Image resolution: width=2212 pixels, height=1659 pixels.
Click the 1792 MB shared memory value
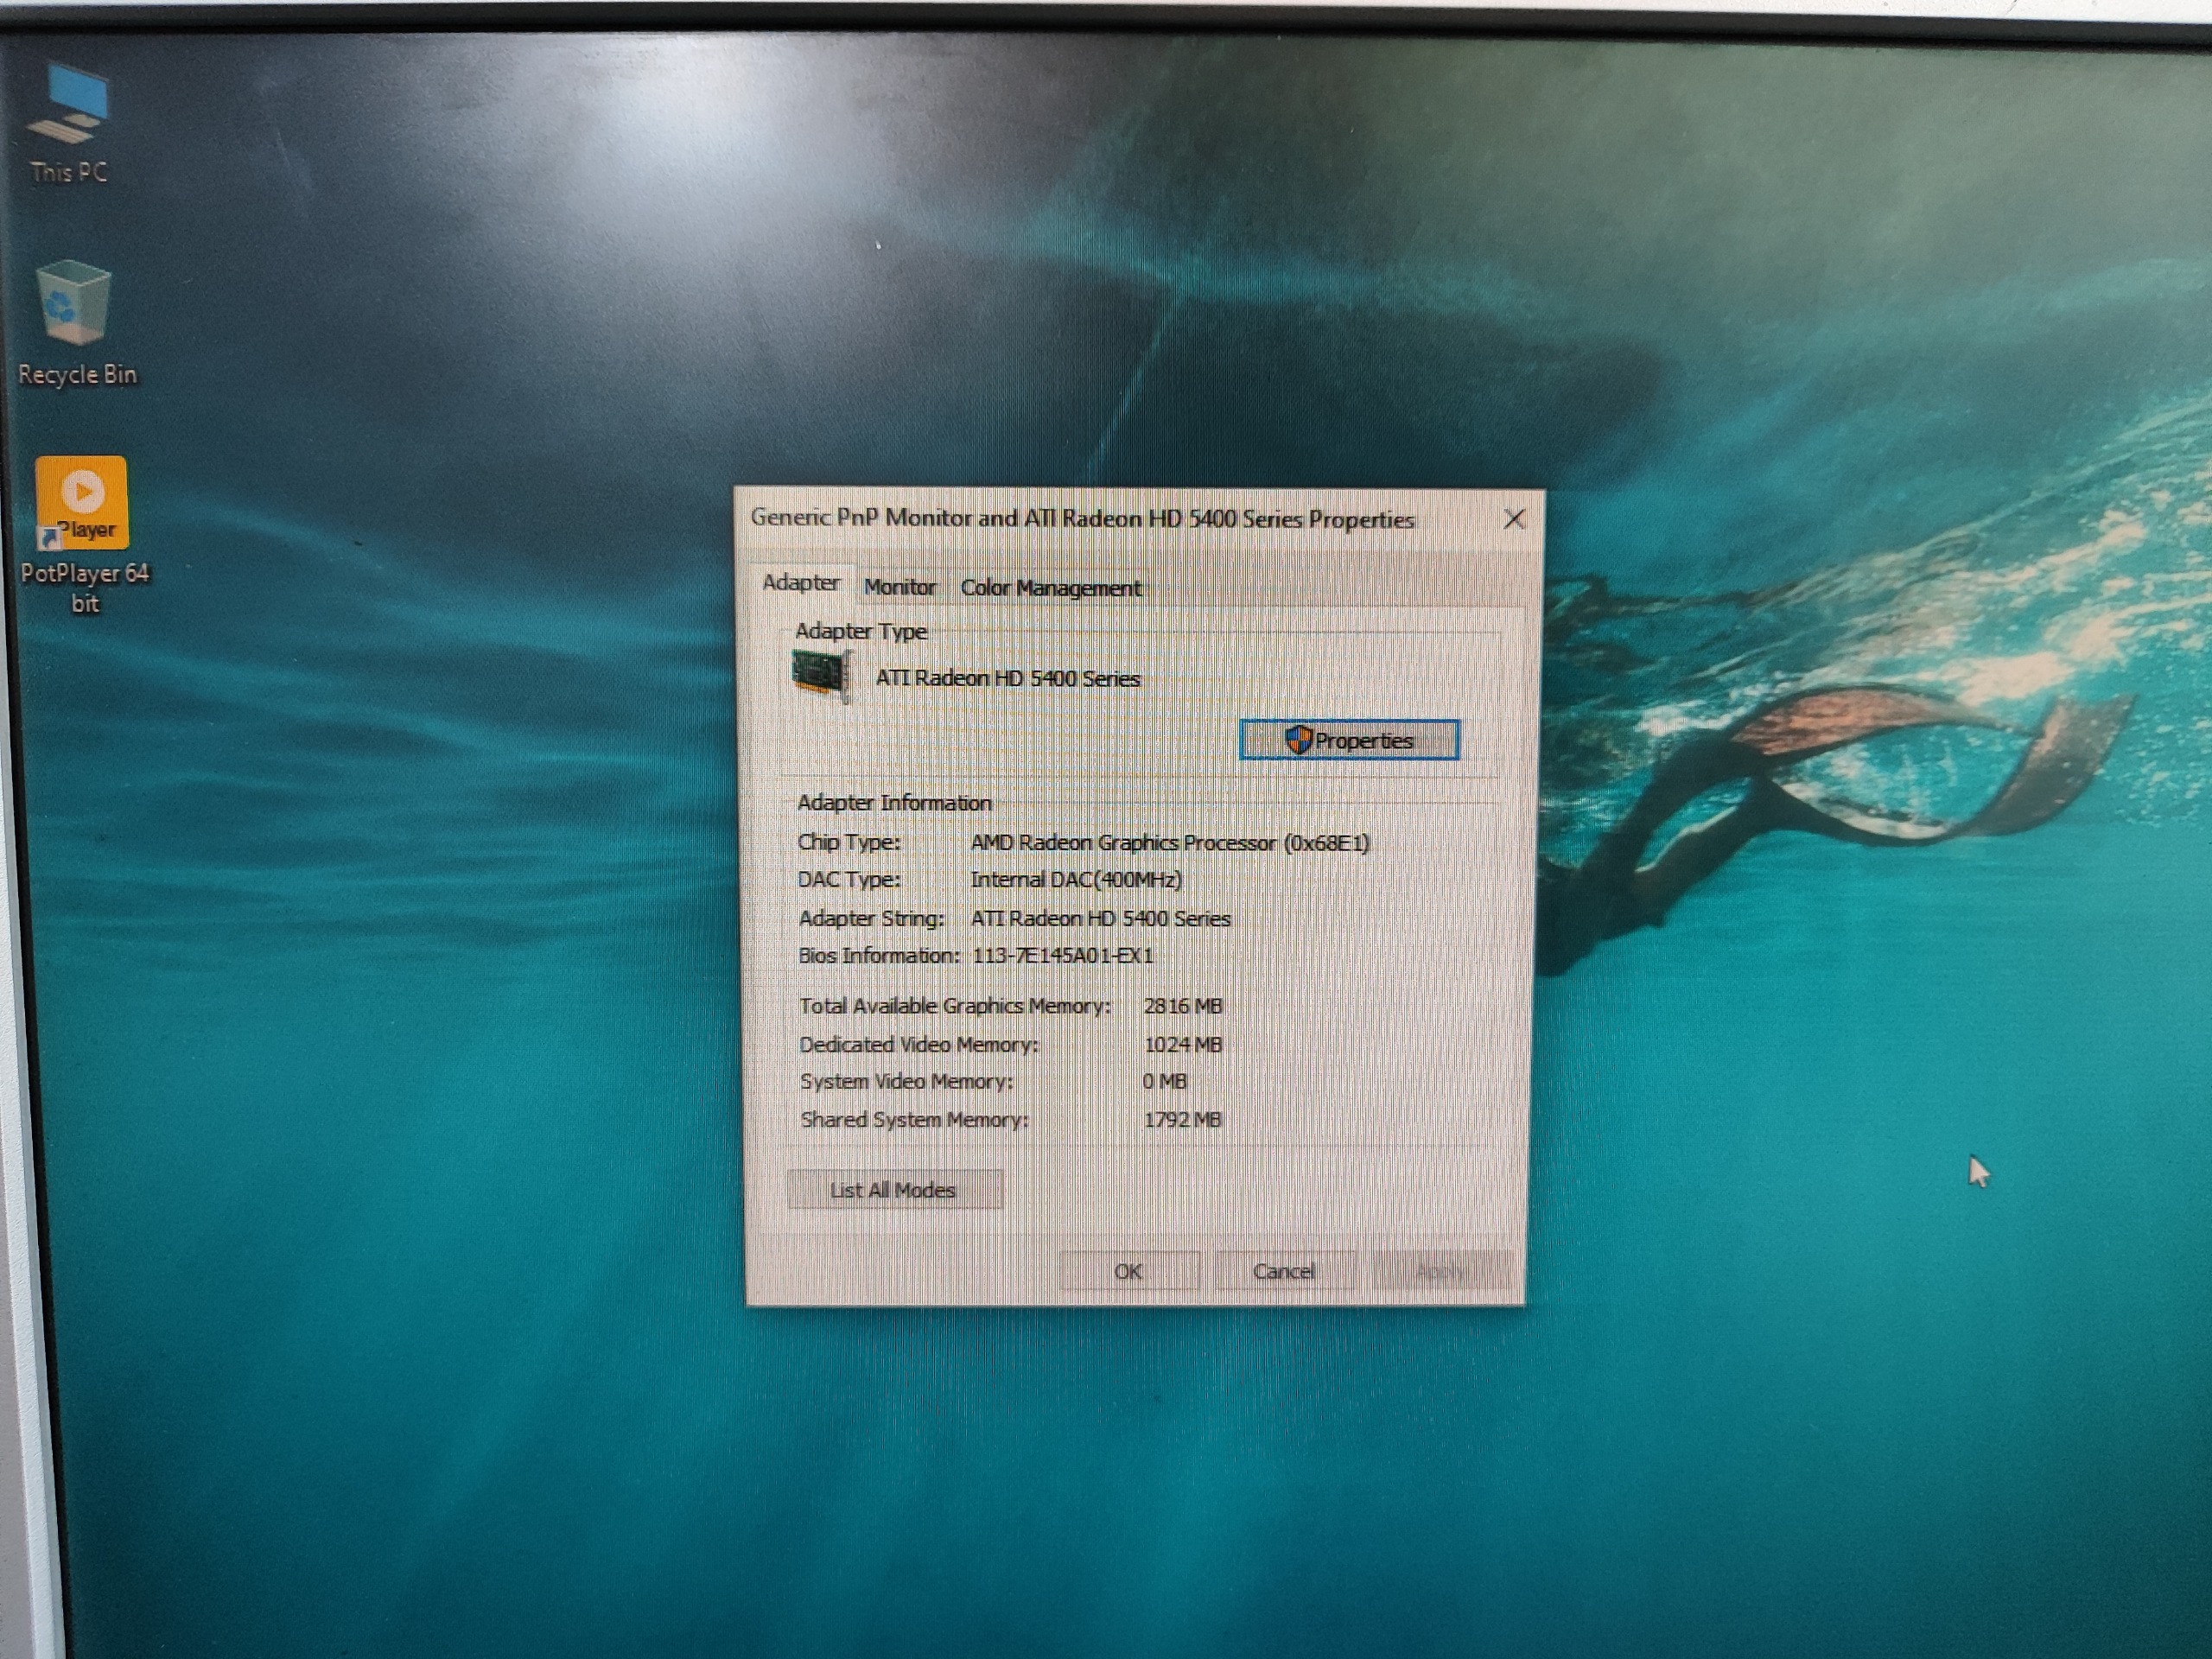[1183, 1119]
